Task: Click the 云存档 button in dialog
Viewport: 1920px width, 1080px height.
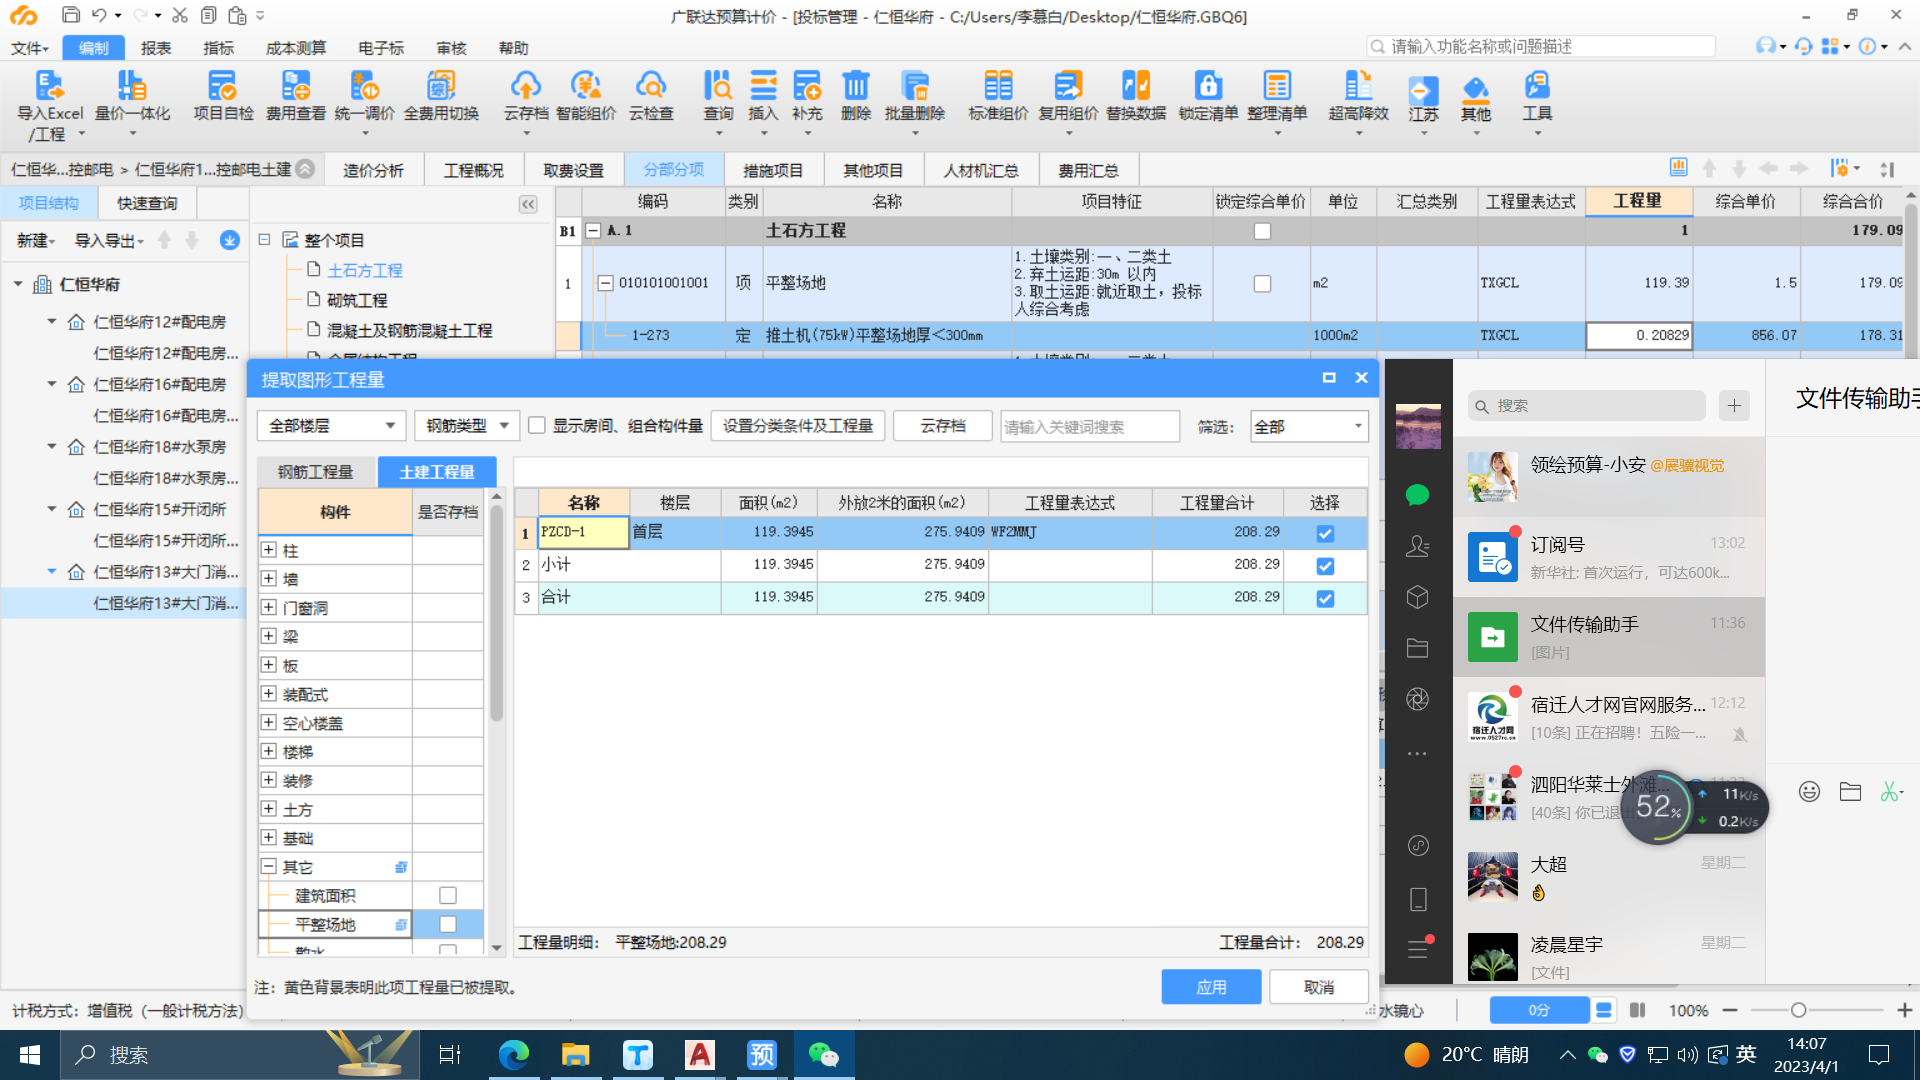Action: pyautogui.click(x=943, y=426)
